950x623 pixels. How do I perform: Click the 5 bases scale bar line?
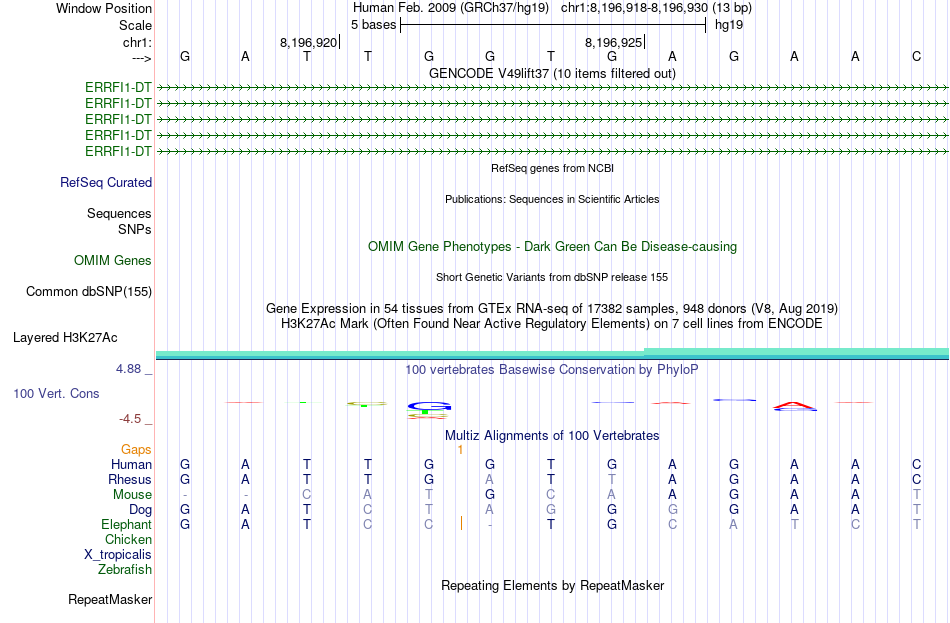[x=553, y=25]
